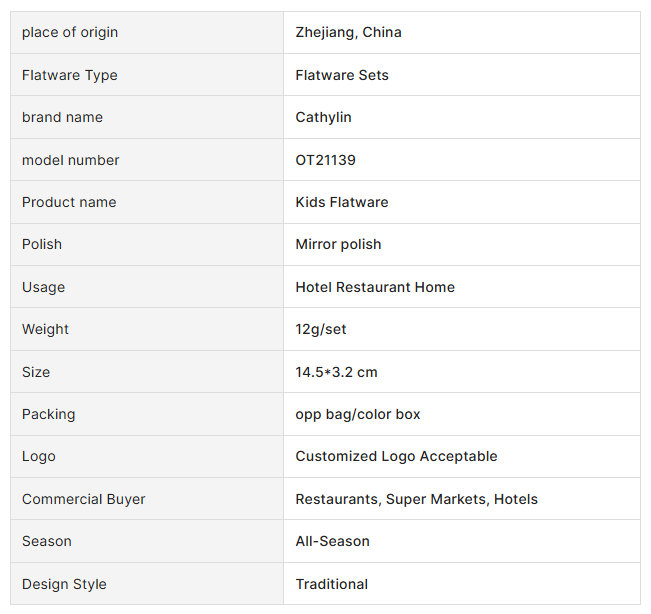
Task: Click the 'Usage' row label
Action: click(x=43, y=287)
